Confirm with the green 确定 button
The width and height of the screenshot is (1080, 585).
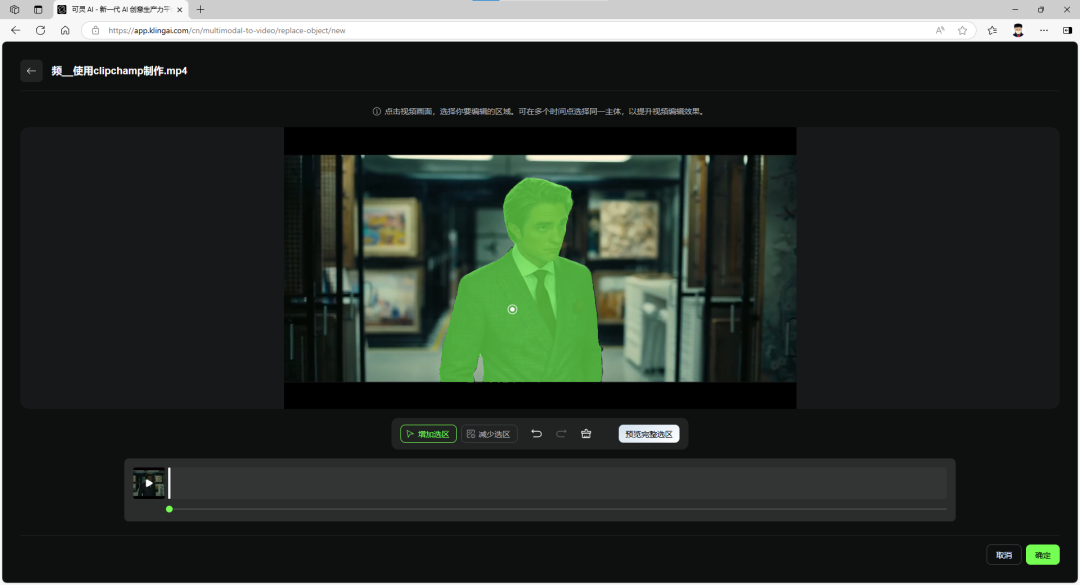click(x=1042, y=555)
